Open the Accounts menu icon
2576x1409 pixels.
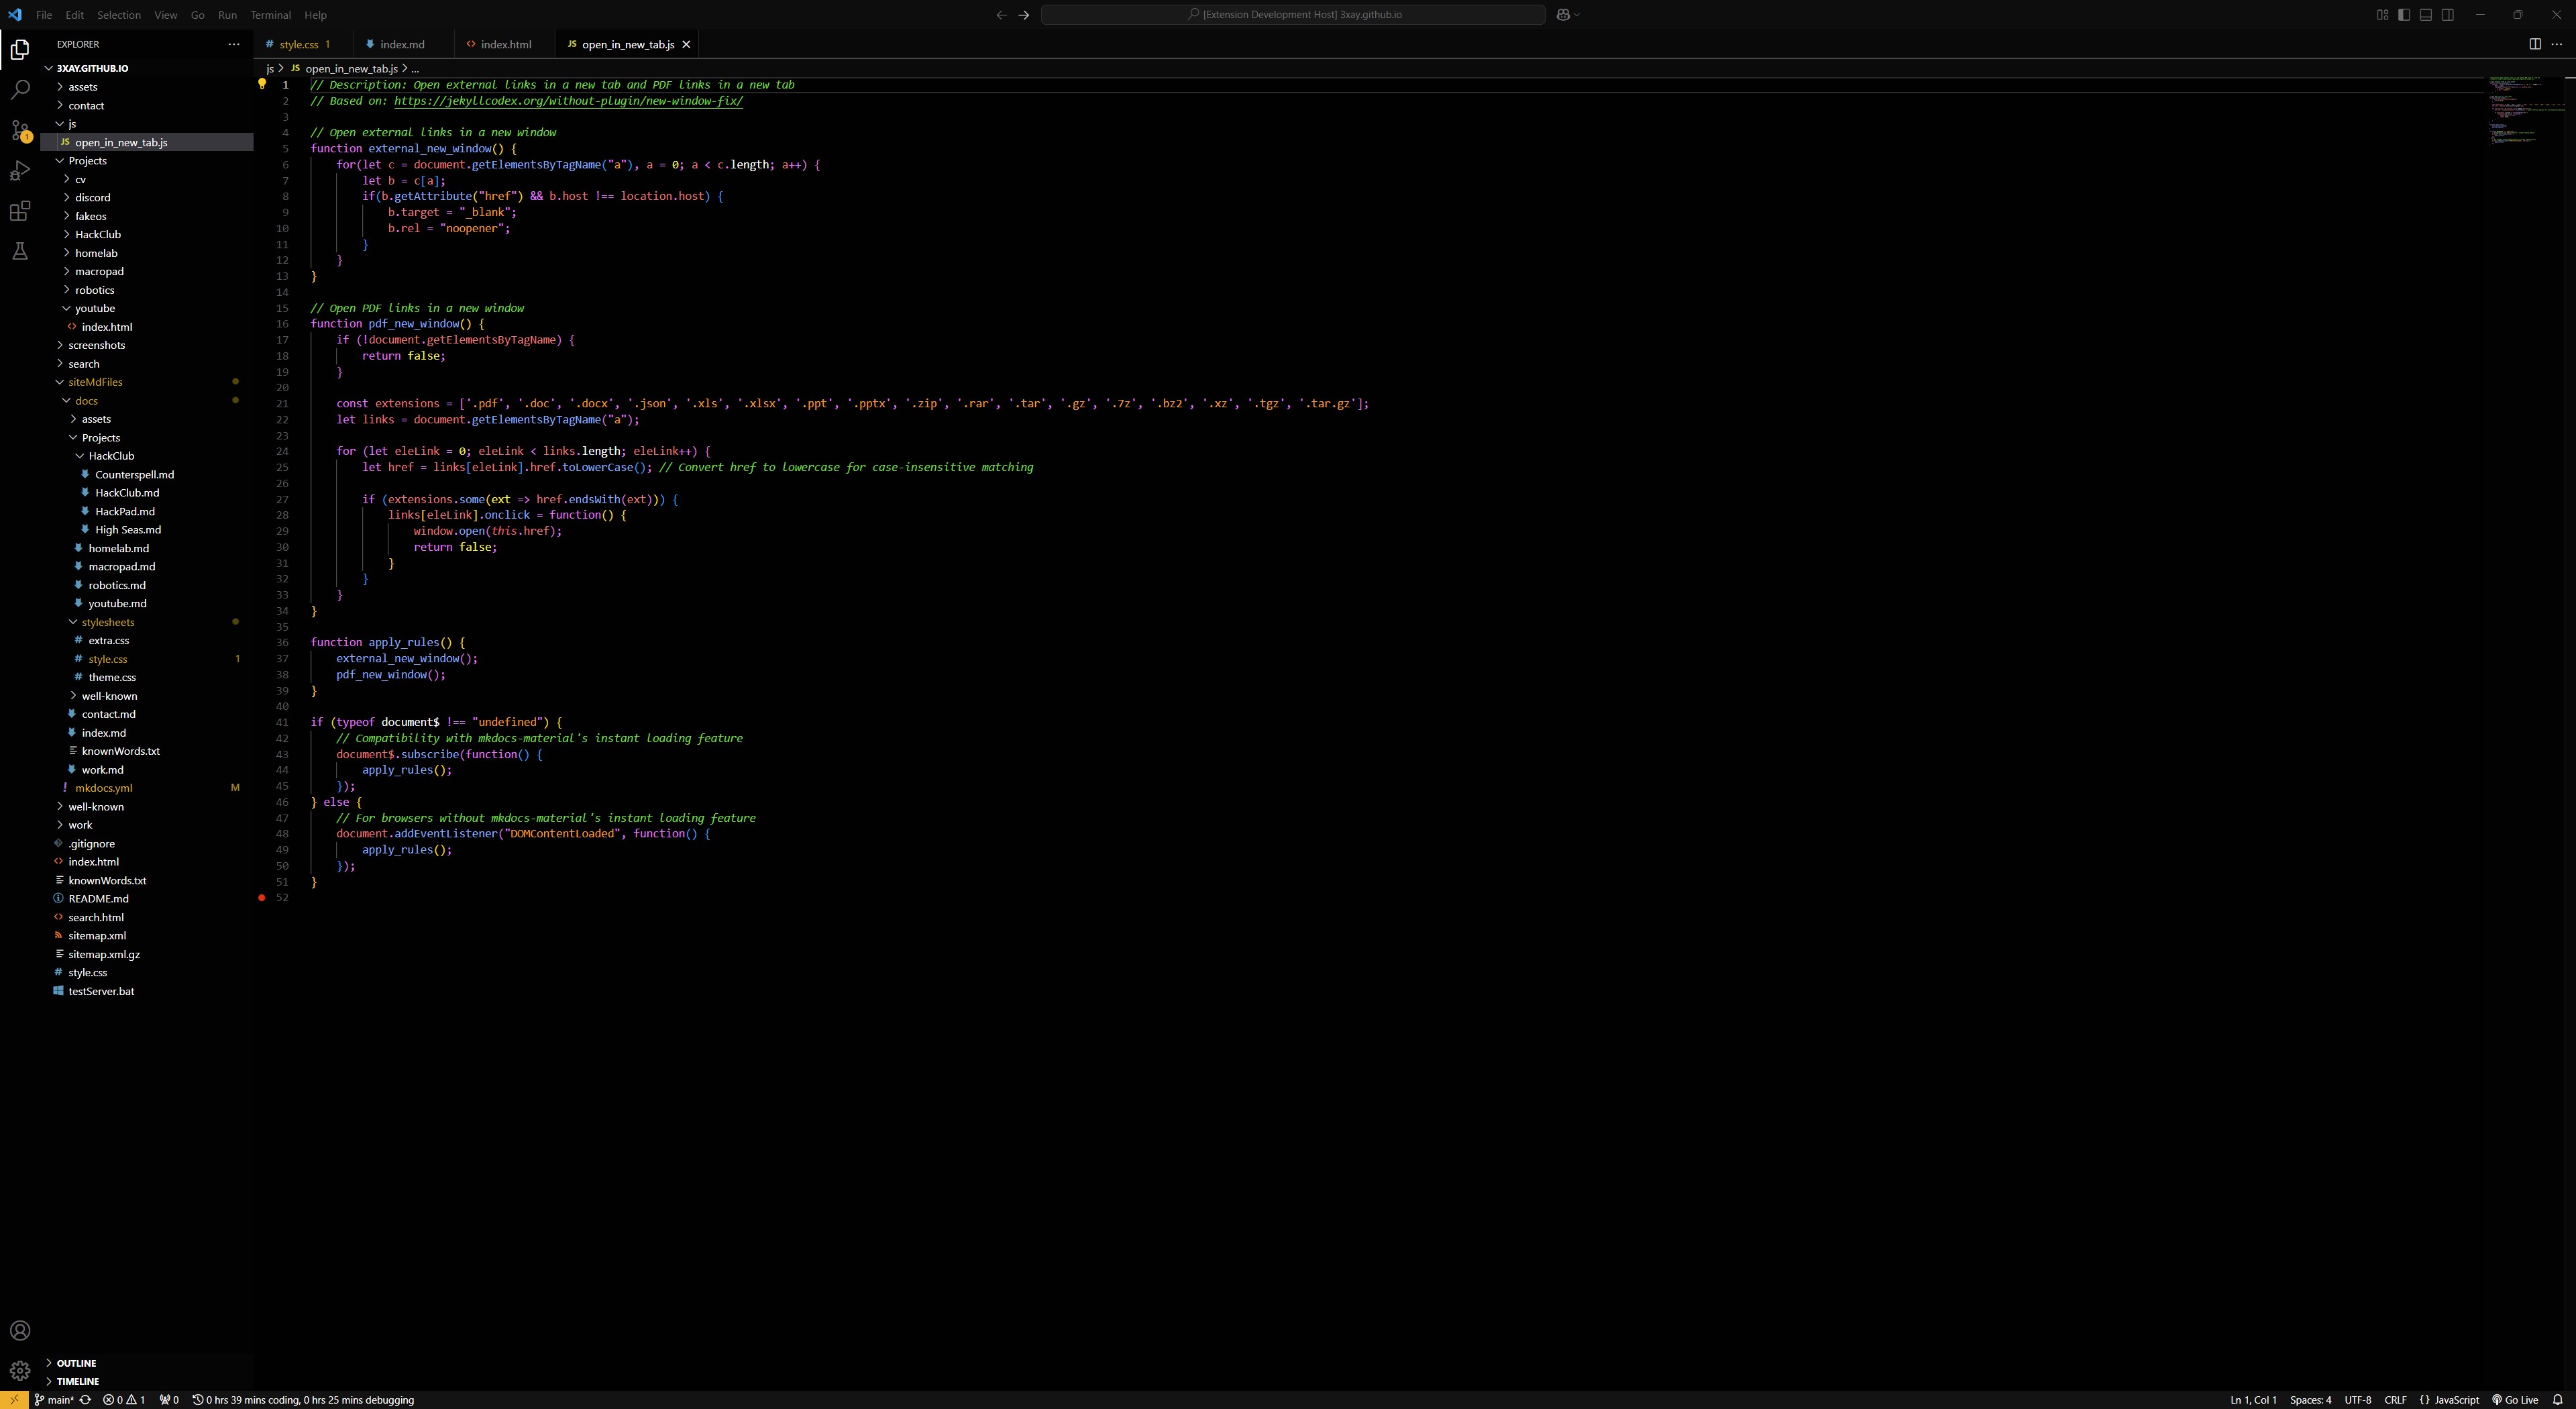tap(20, 1330)
